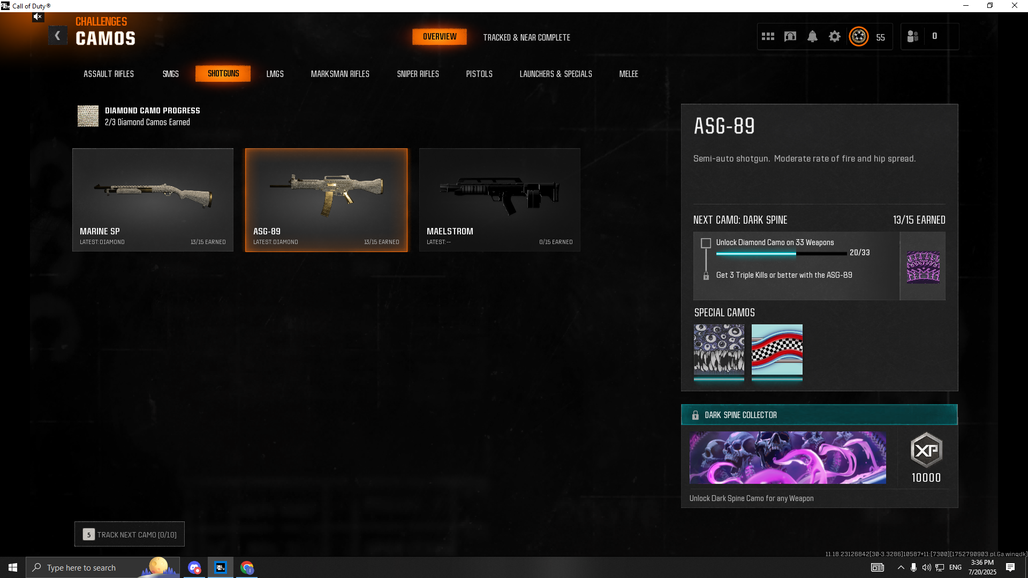Open the social friends icon
Screen dimensions: 1028x578
[x=912, y=37]
